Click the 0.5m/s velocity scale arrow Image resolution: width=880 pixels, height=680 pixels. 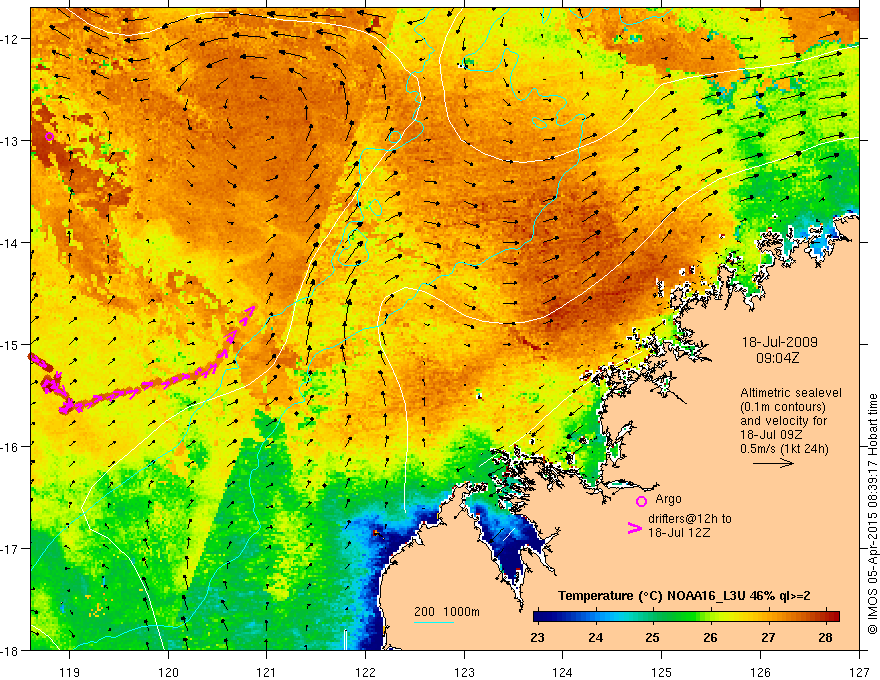click(773, 463)
